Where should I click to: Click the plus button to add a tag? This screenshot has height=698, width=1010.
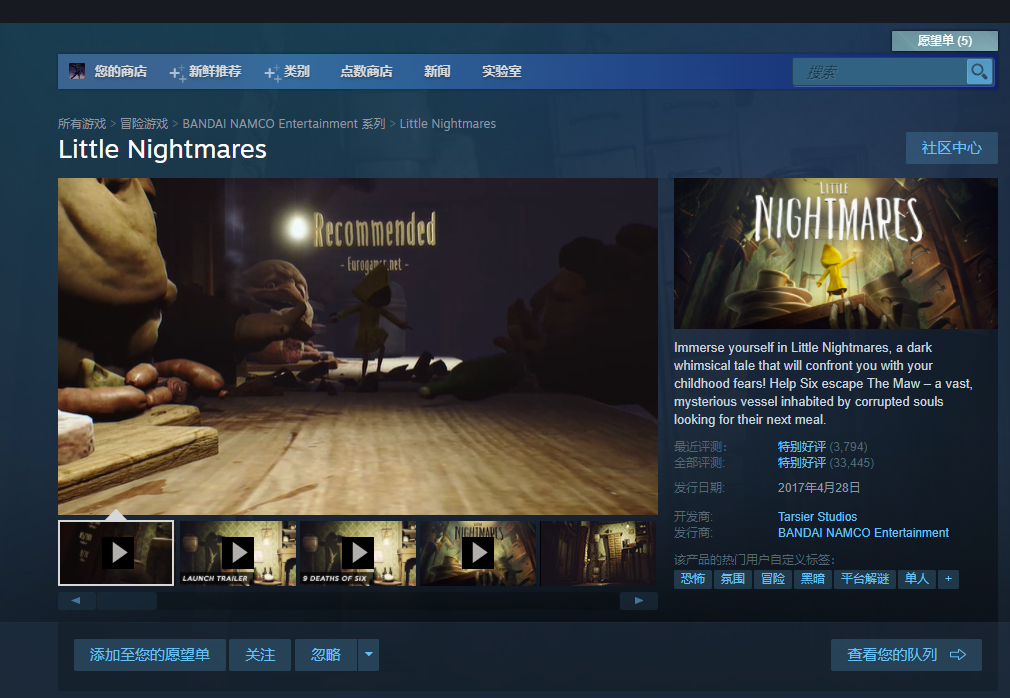tap(948, 579)
